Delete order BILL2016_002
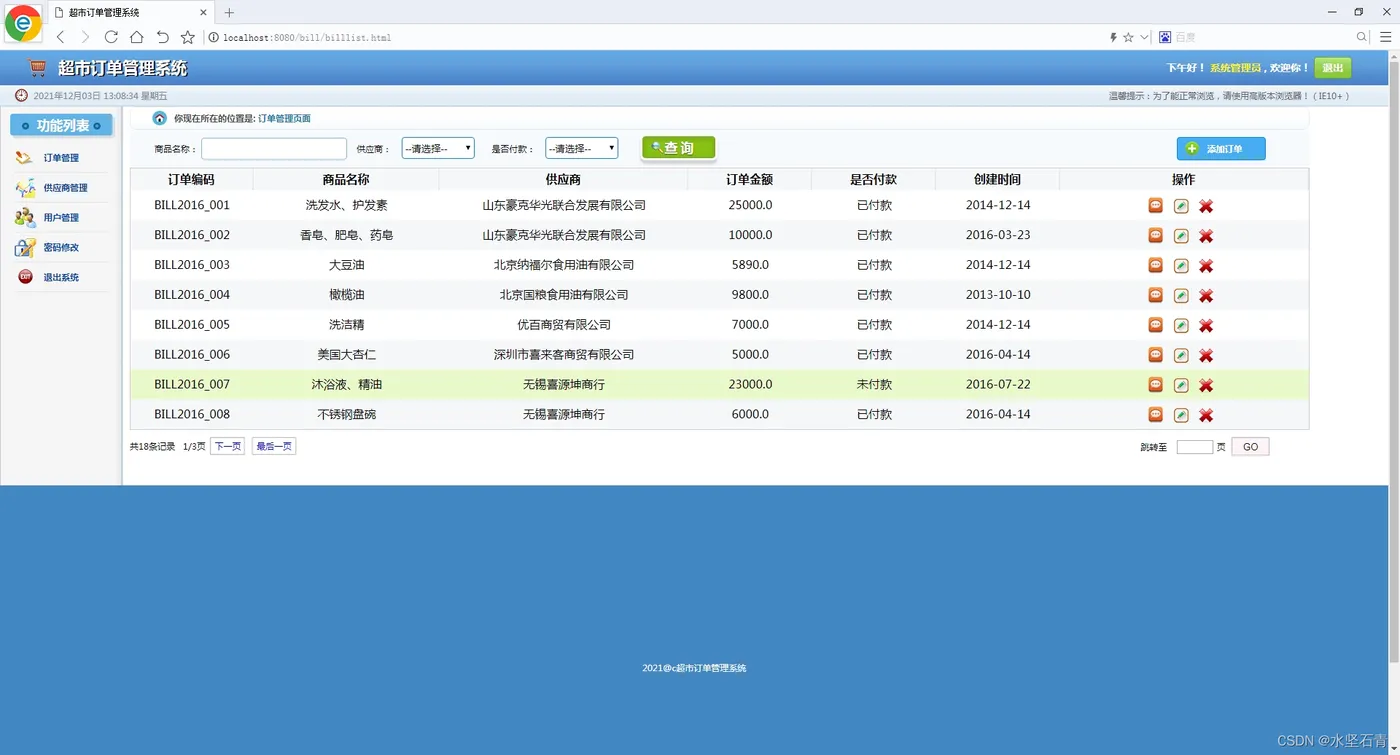 click(x=1206, y=236)
